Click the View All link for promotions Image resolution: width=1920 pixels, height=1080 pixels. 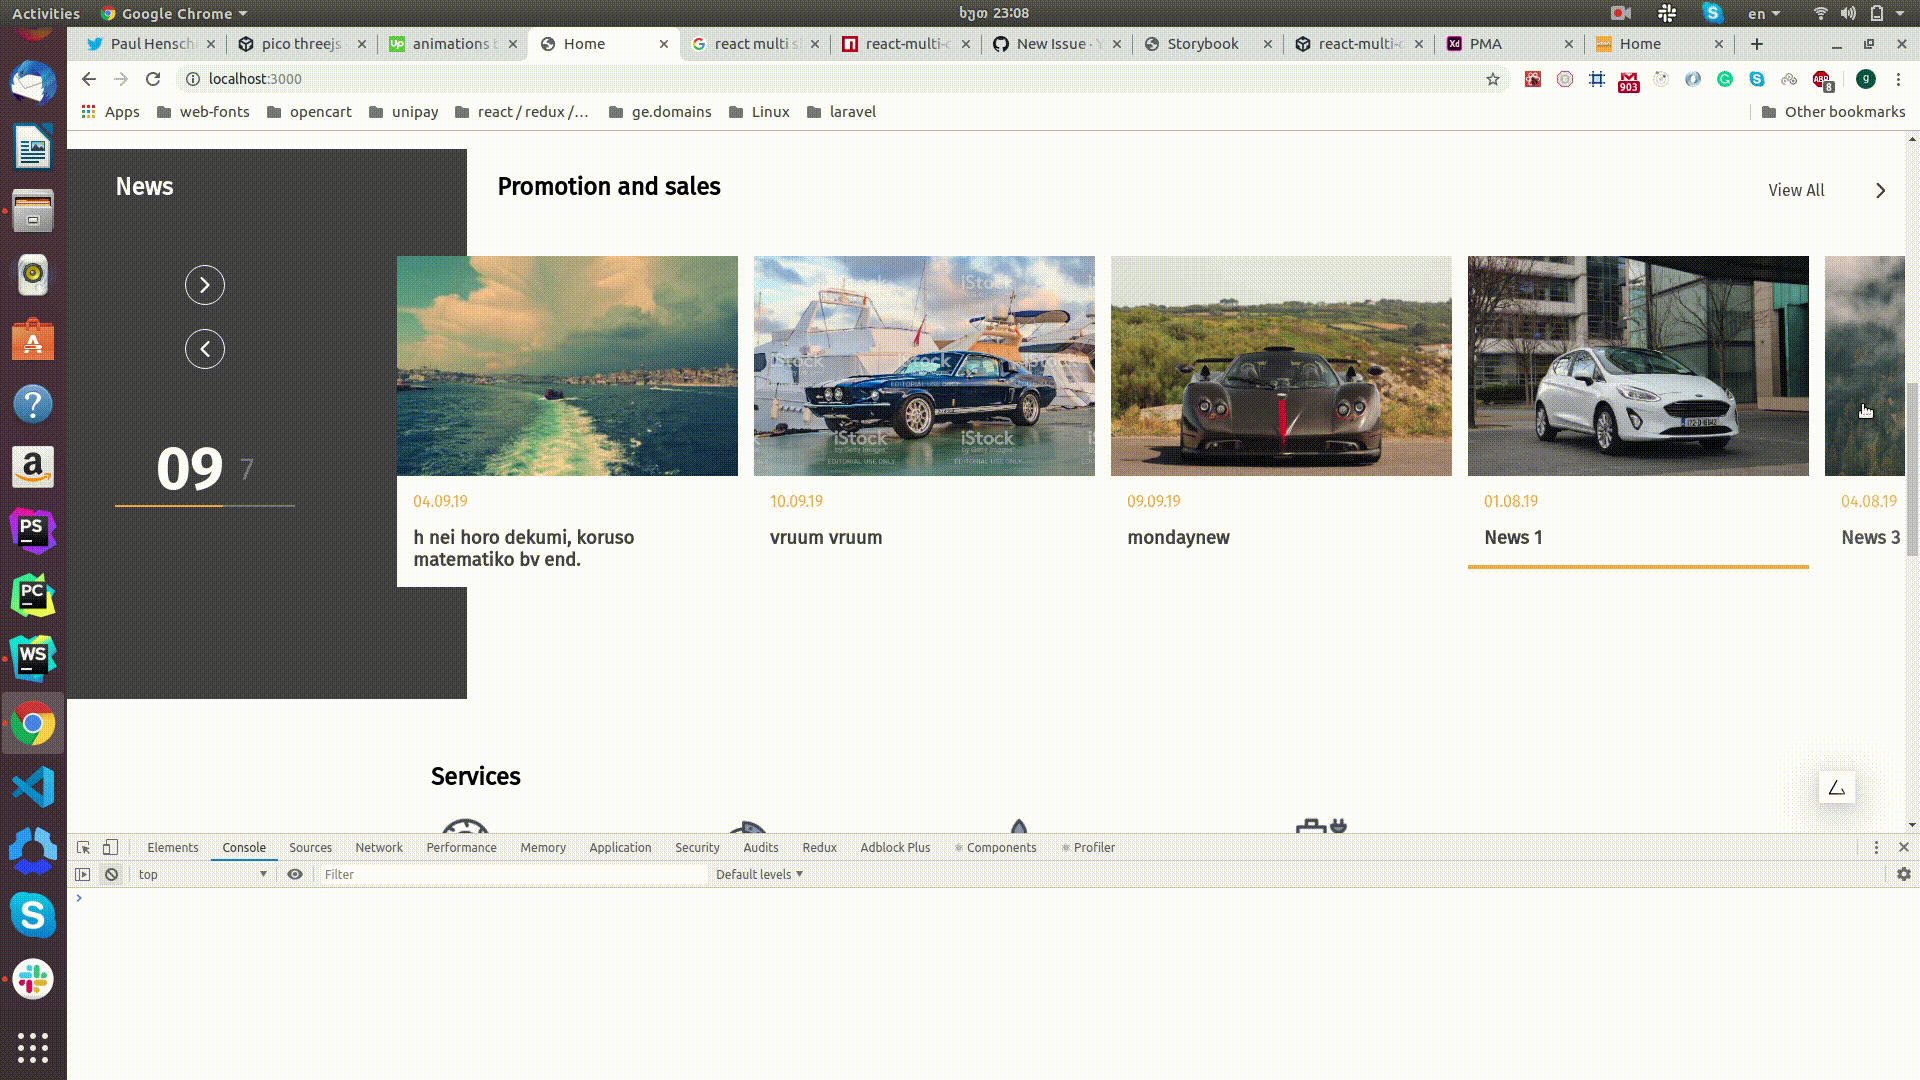click(x=1795, y=190)
